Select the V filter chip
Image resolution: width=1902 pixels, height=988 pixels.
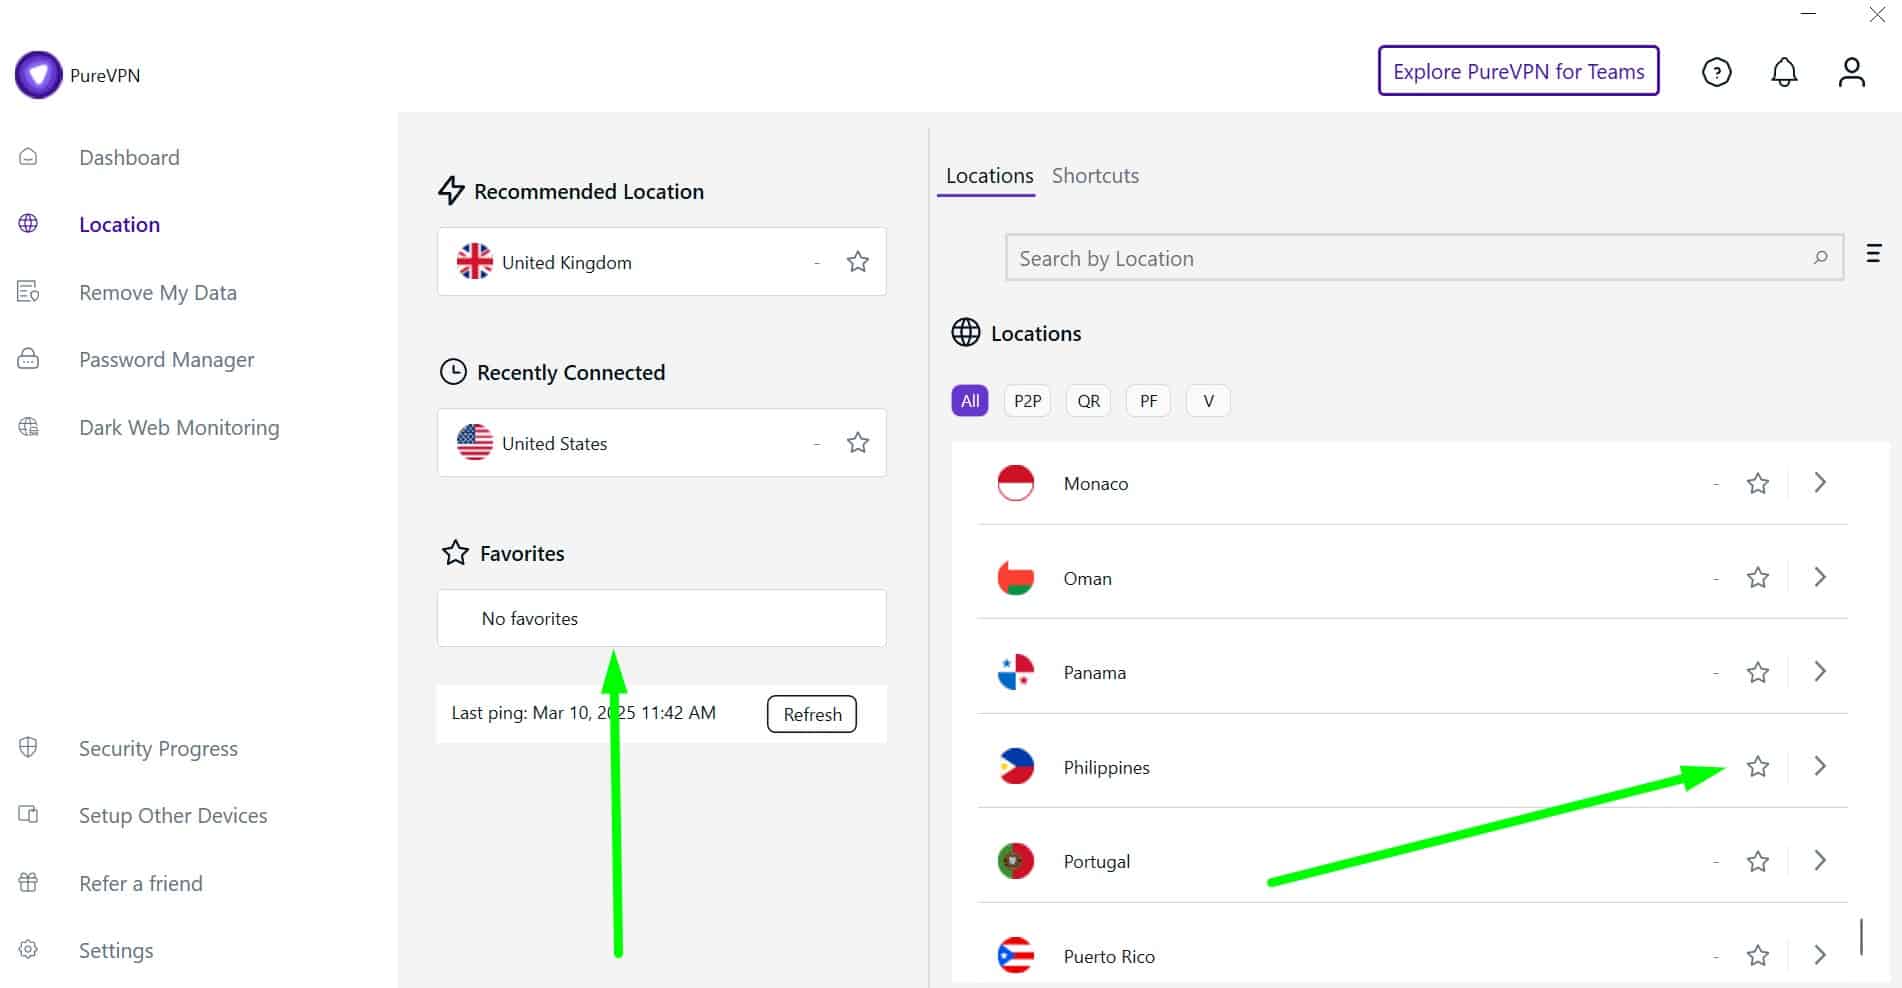[x=1208, y=401]
